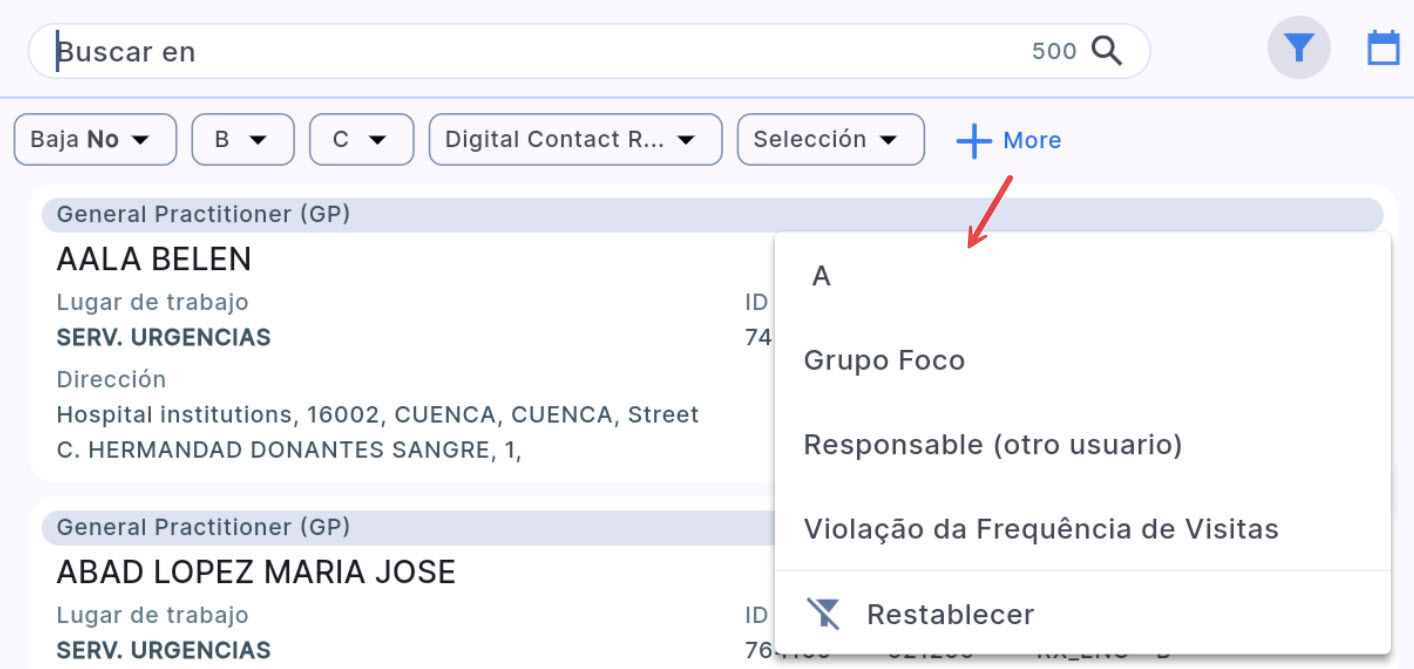Open the C filter dropdown
The image size is (1414, 669).
[361, 139]
